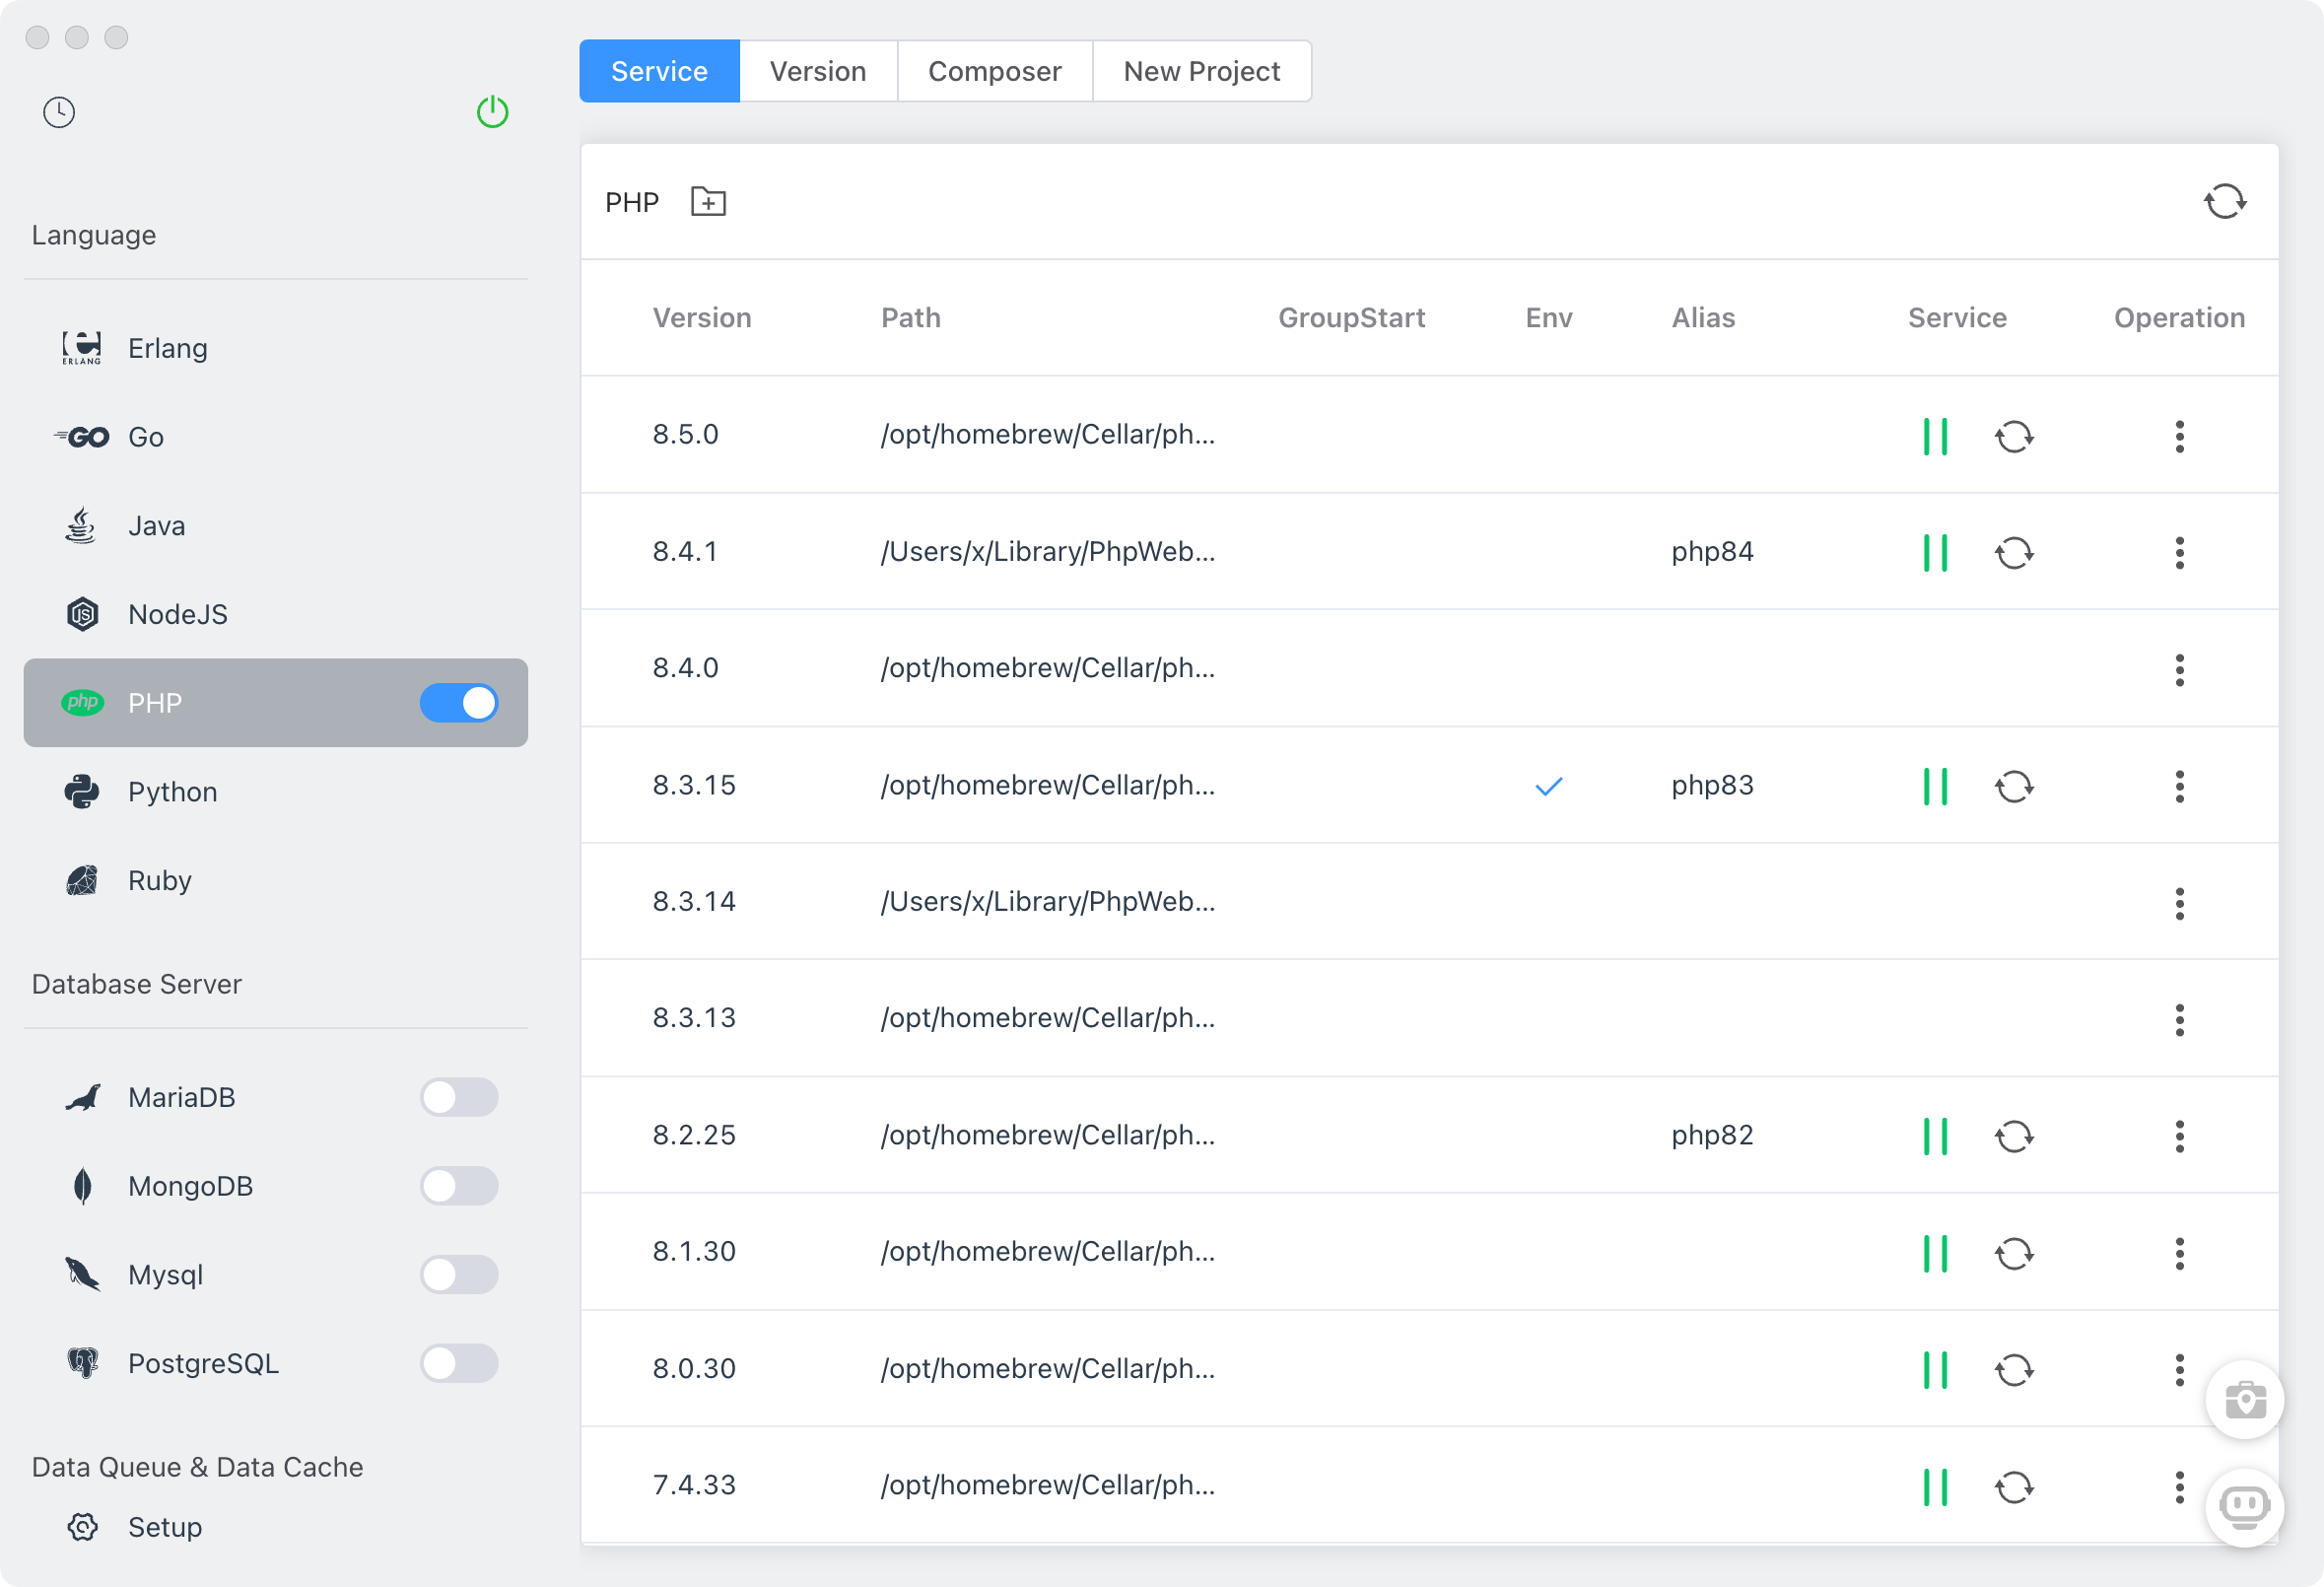Click the green power icon
Screen dimensions: 2324x1587
491,112
